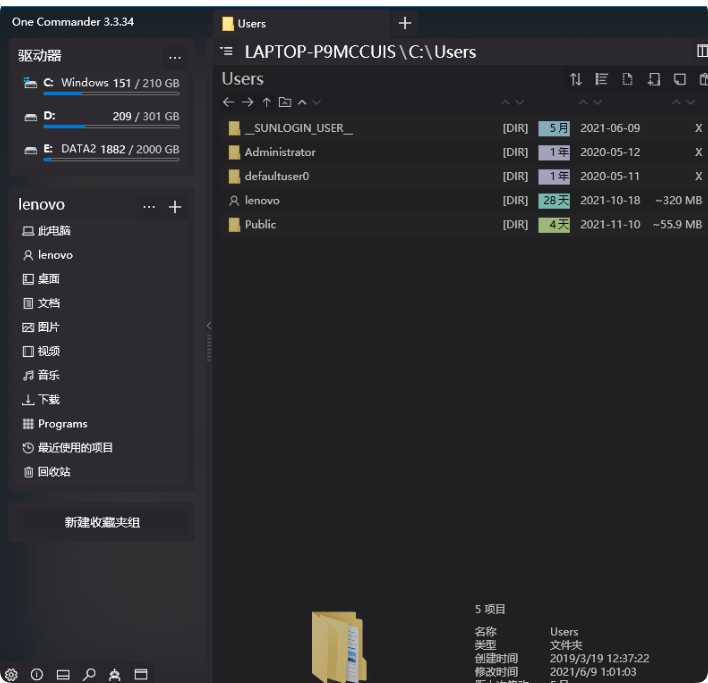
Task: Click the info circle icon in bottom bar
Action: [x=37, y=674]
